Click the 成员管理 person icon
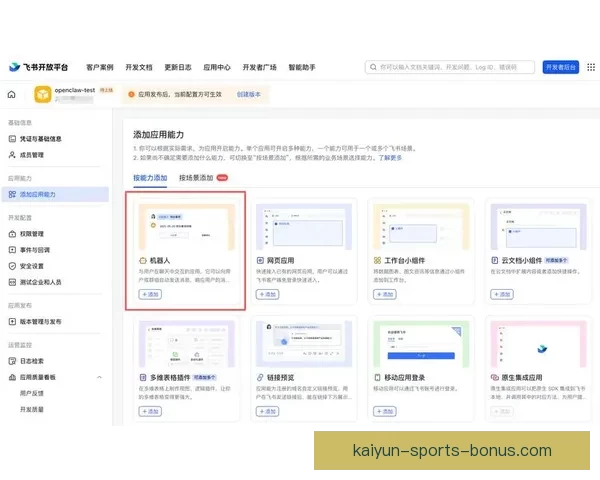The width and height of the screenshot is (600, 480). 12,155
